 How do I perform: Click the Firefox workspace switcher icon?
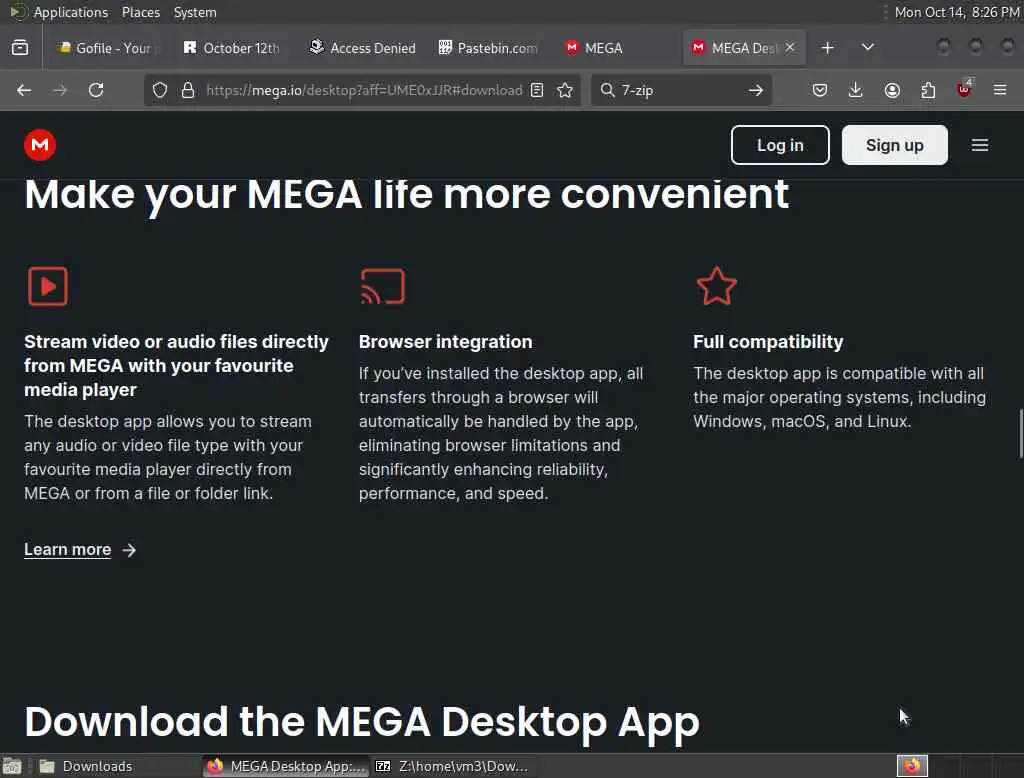pos(912,766)
